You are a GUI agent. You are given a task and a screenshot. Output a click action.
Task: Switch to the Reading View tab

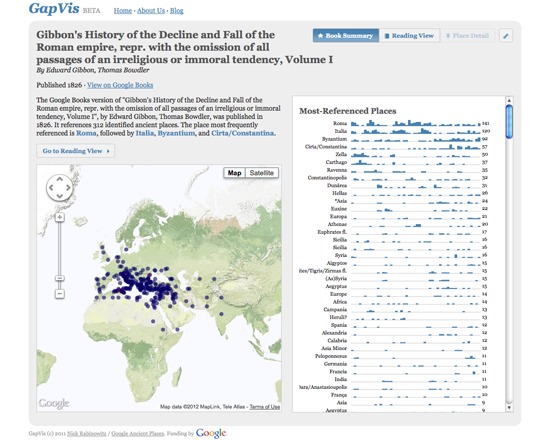tap(409, 36)
